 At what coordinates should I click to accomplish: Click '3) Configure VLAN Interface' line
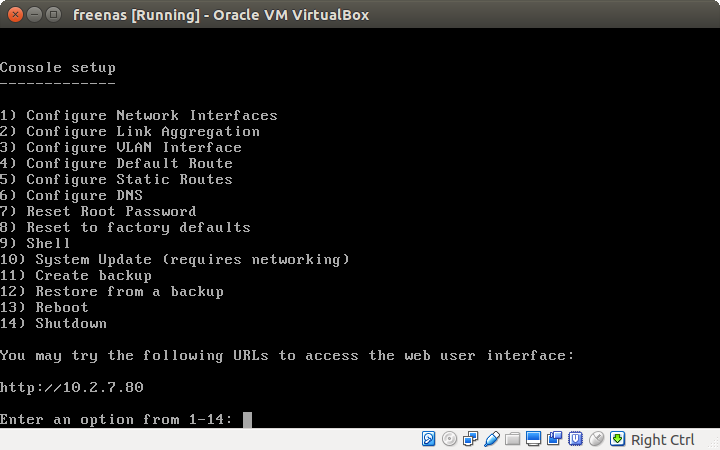[x=121, y=147]
